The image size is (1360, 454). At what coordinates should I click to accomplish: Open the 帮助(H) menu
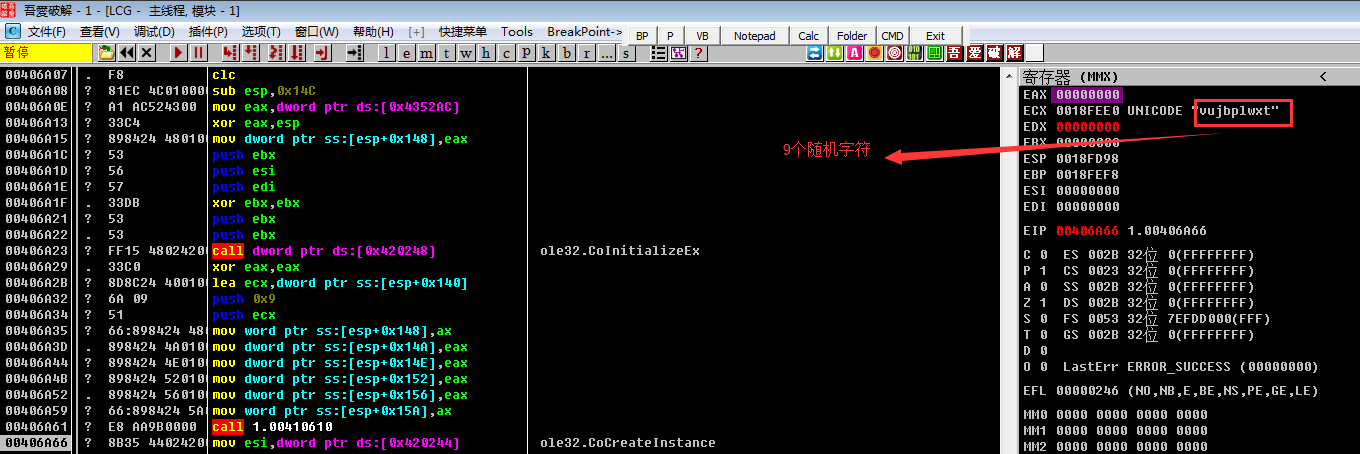click(x=373, y=32)
